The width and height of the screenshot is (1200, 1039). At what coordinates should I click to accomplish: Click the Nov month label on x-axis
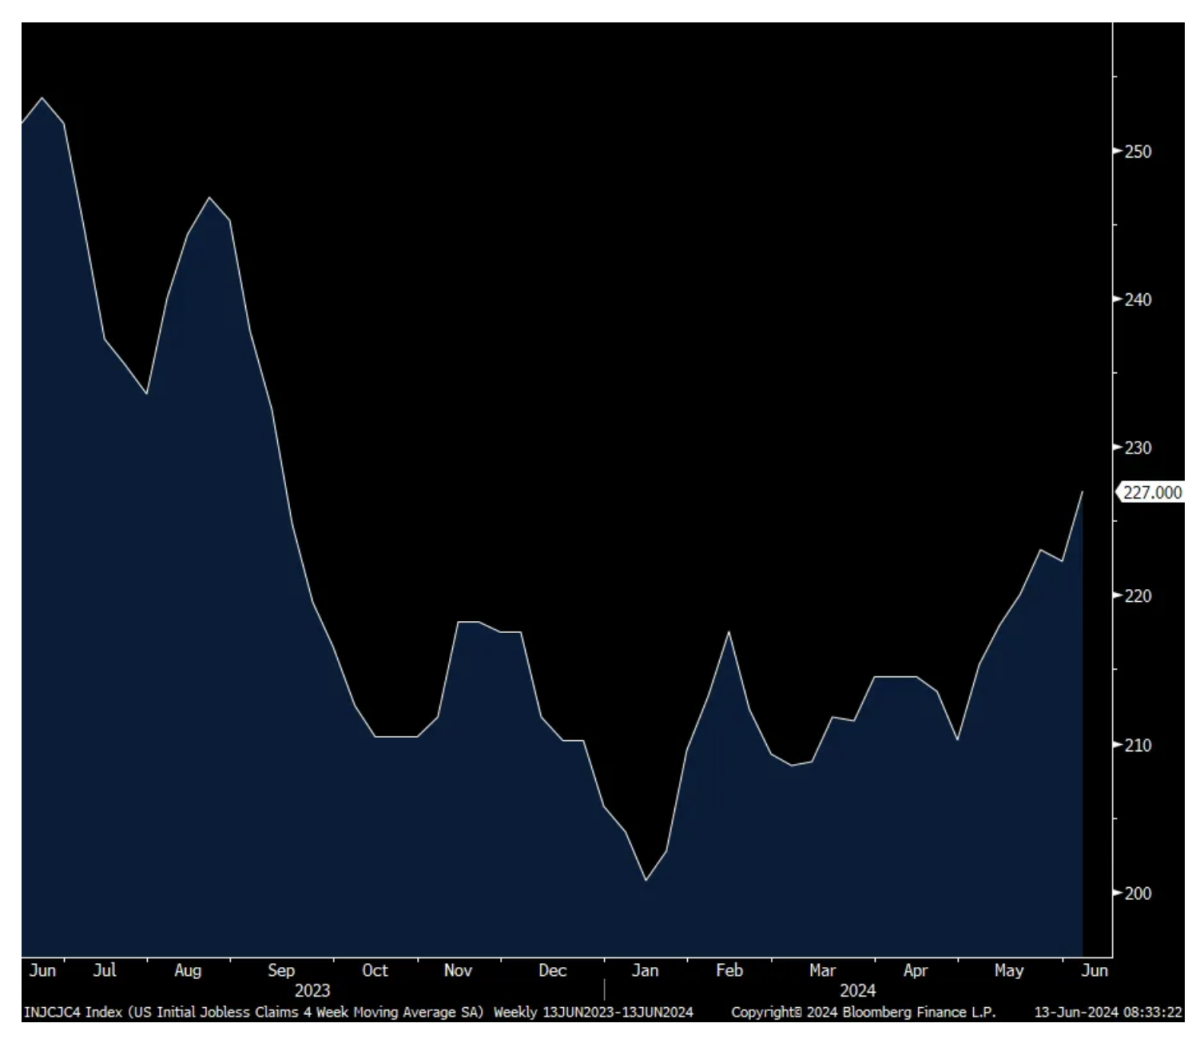coord(457,970)
